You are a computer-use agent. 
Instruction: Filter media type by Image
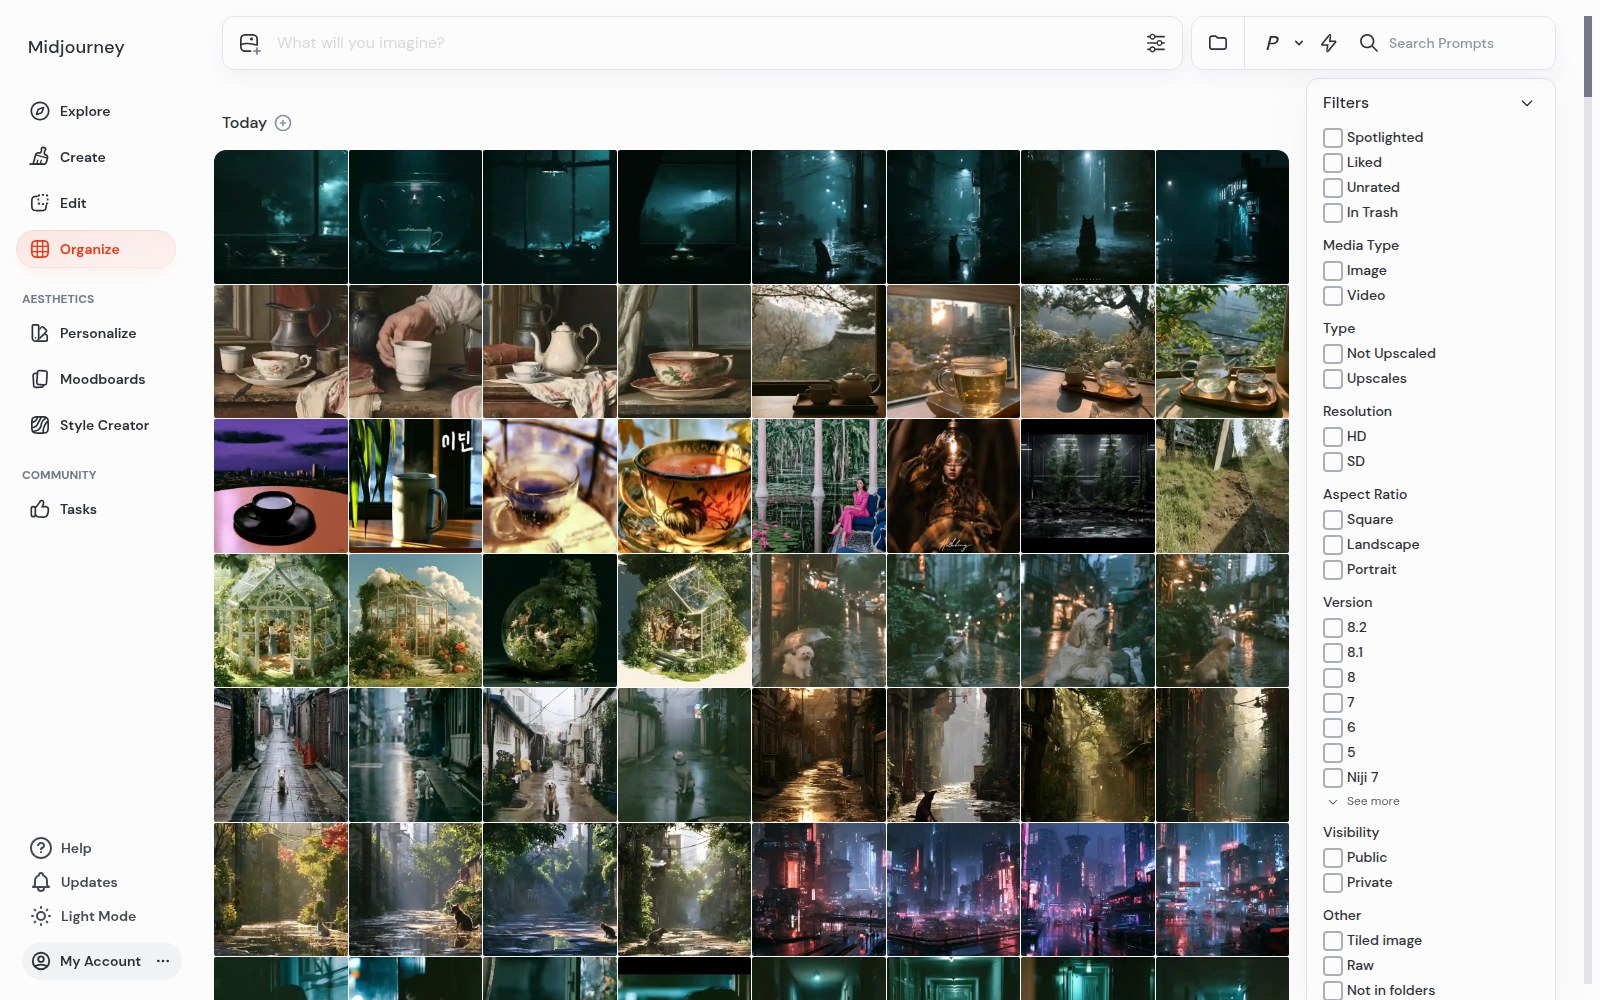tap(1333, 270)
